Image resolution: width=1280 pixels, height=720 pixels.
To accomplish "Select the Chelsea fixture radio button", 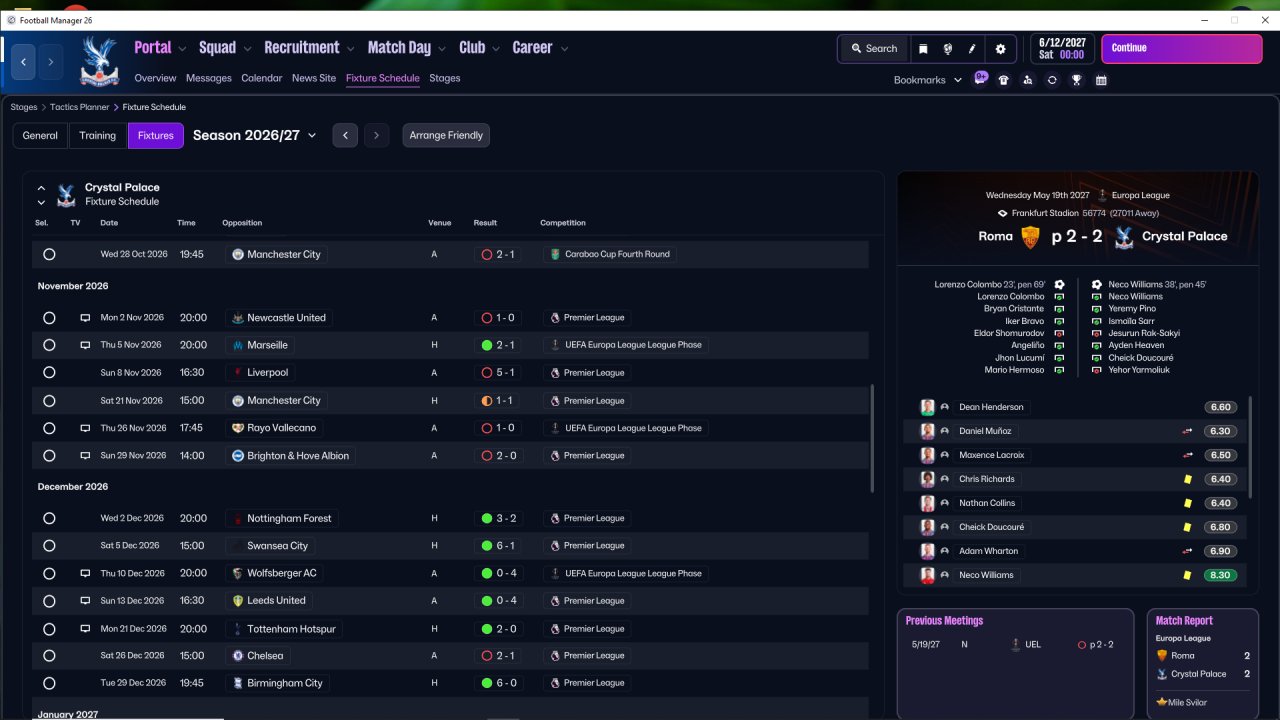I will [x=49, y=656].
